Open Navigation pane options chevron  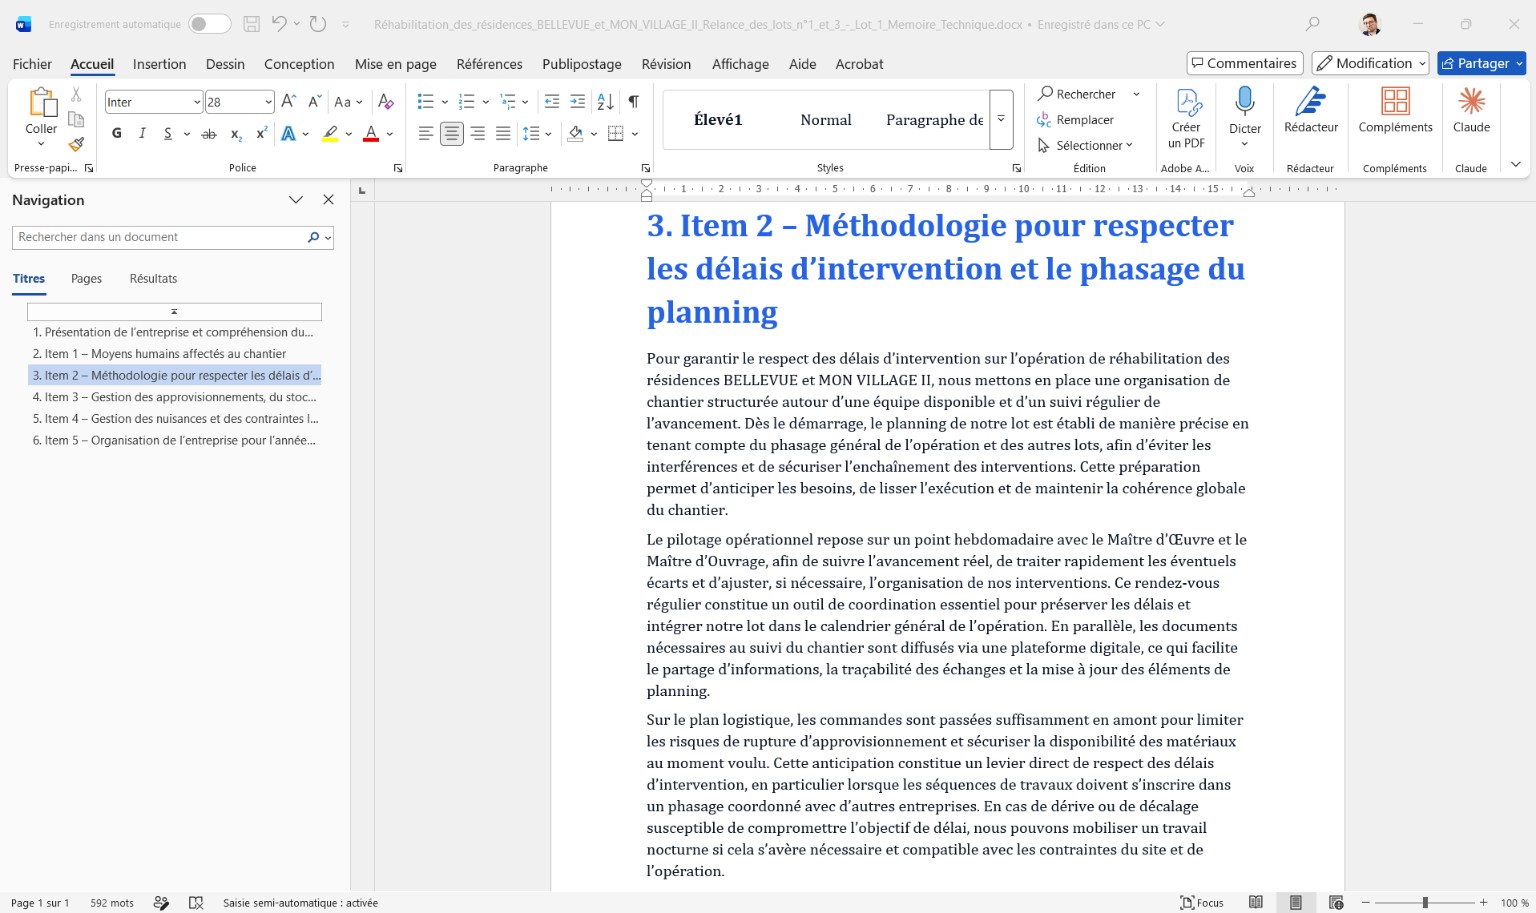point(296,200)
